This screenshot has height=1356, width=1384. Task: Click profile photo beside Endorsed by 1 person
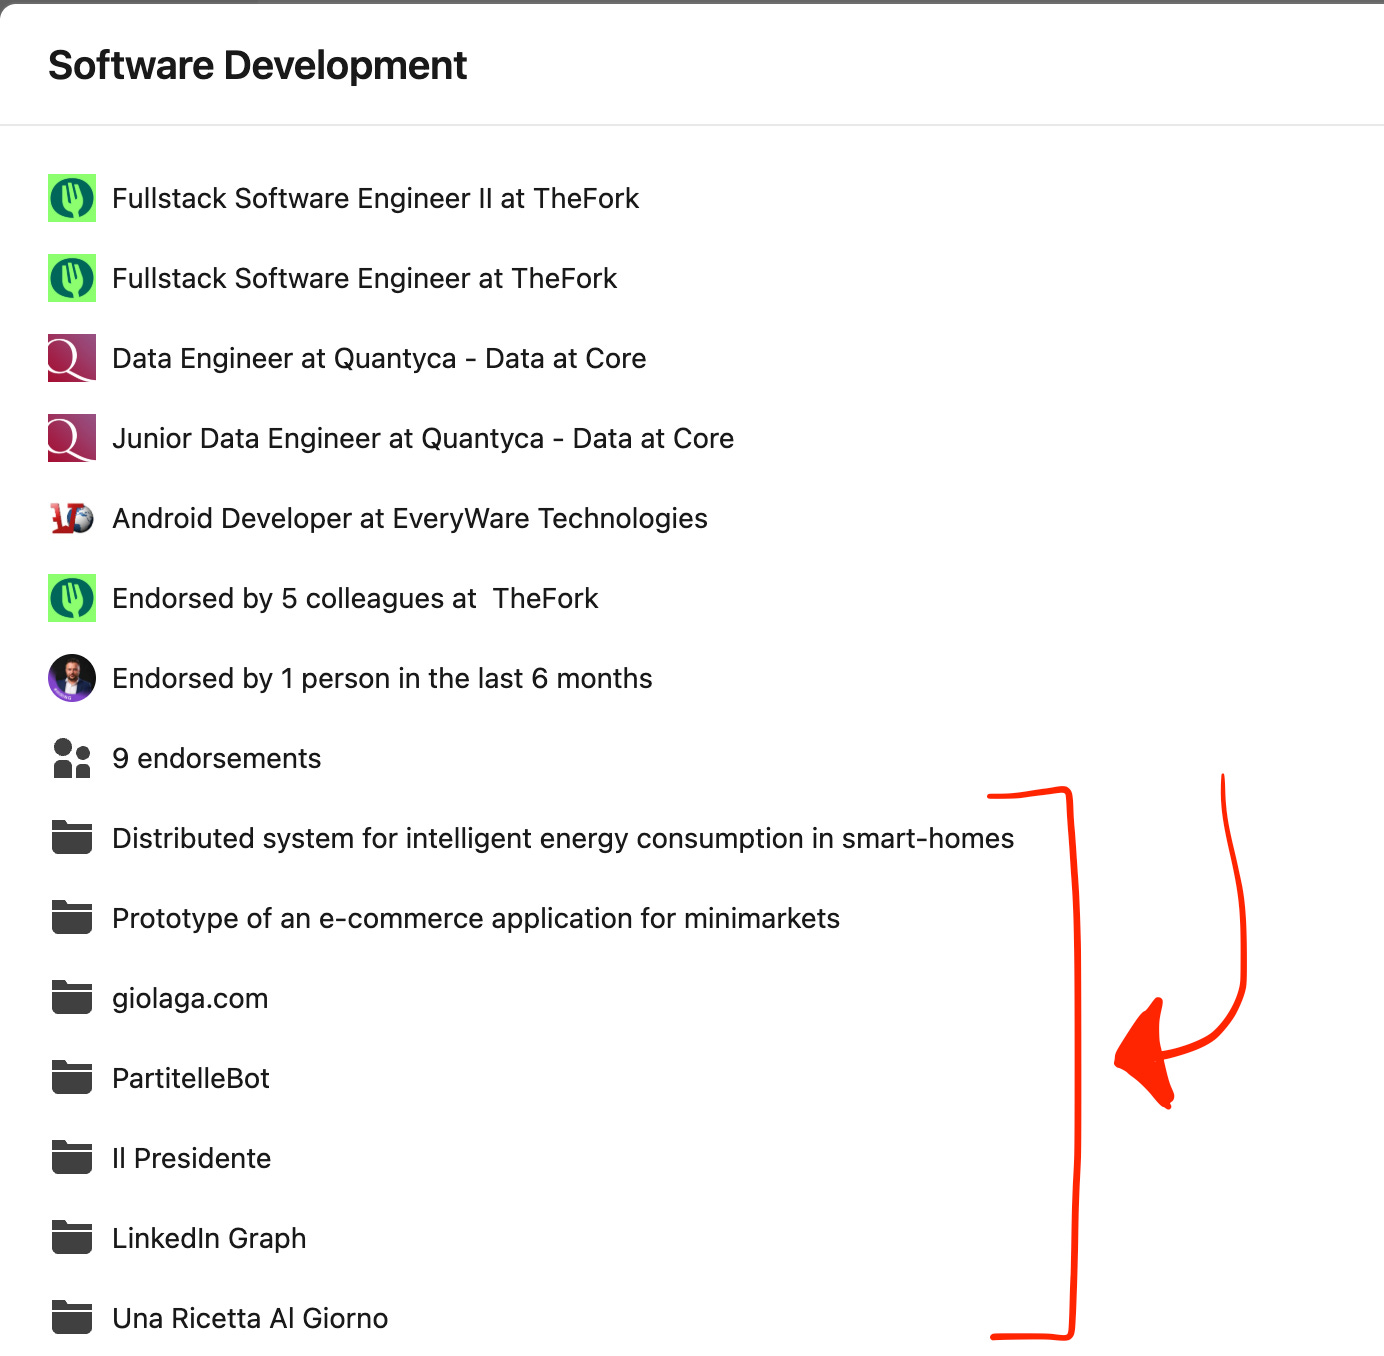tap(72, 678)
